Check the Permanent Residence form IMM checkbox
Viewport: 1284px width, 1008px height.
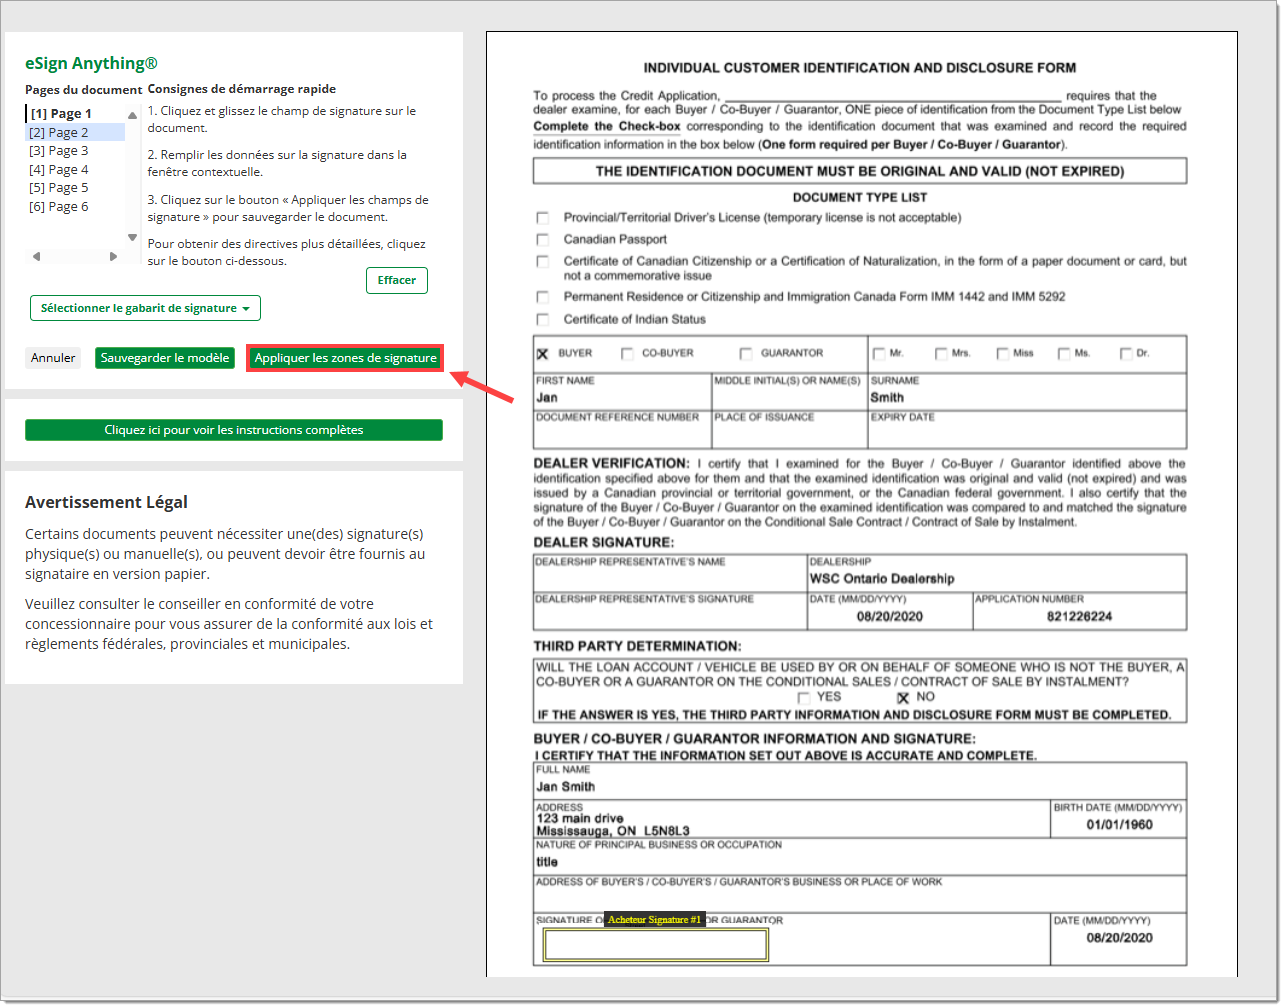(543, 297)
